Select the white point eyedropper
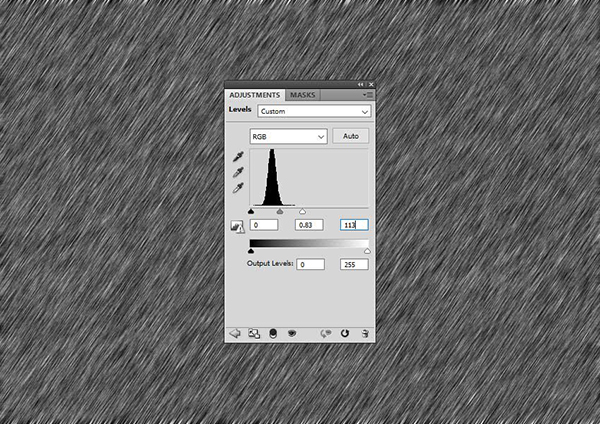The width and height of the screenshot is (600, 424). click(x=238, y=188)
